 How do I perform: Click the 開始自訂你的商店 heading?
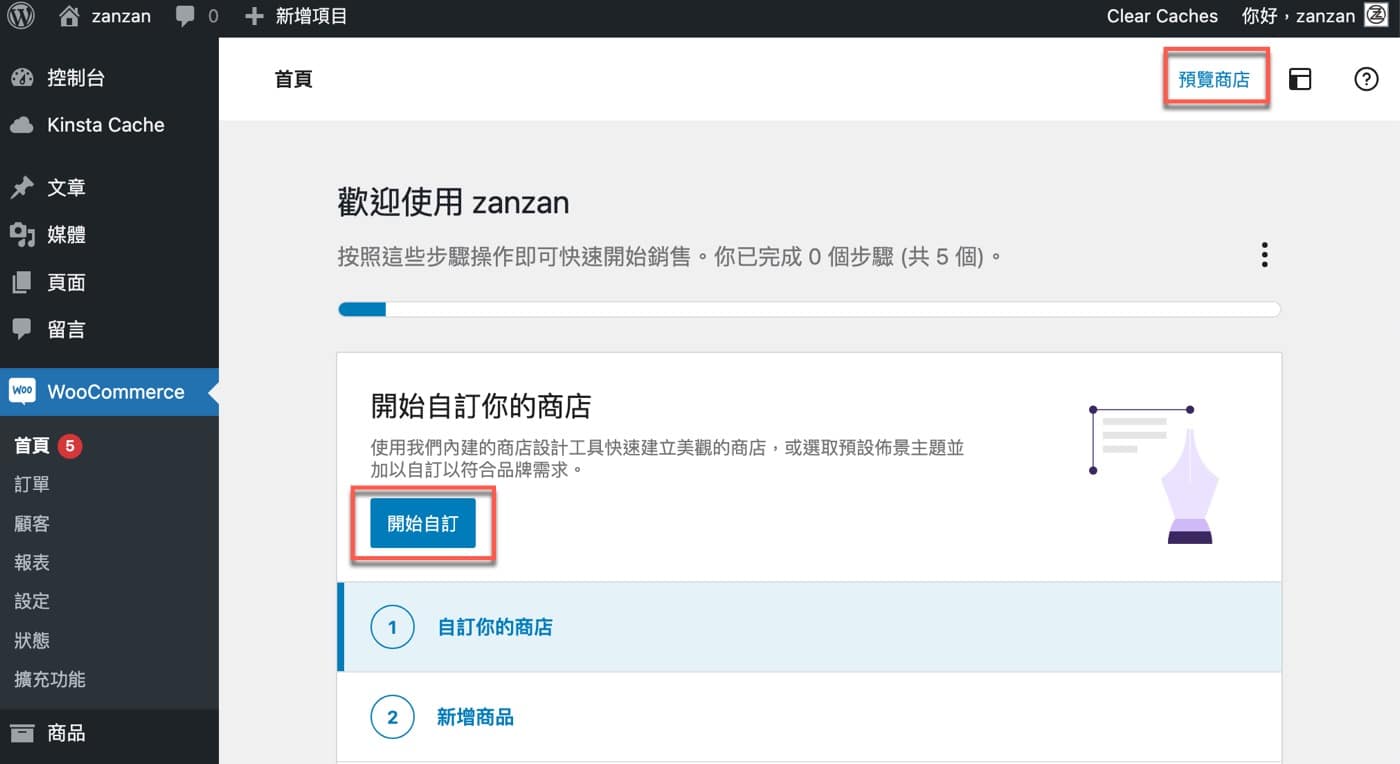point(481,406)
